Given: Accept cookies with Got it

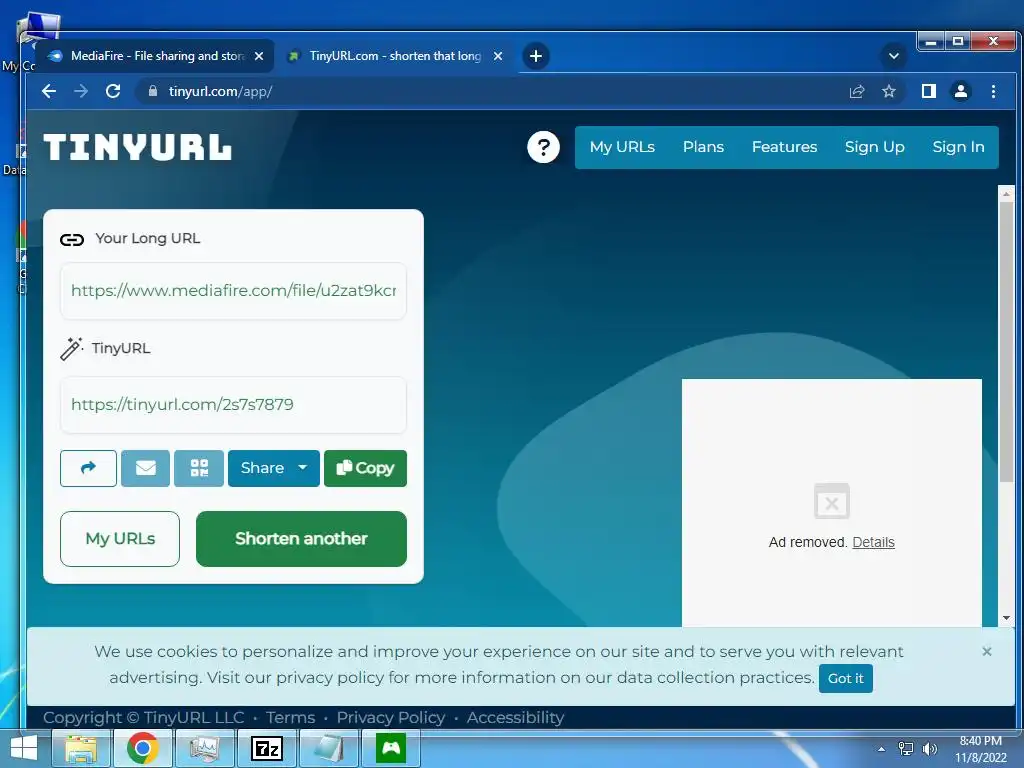Looking at the screenshot, I should [x=846, y=679].
